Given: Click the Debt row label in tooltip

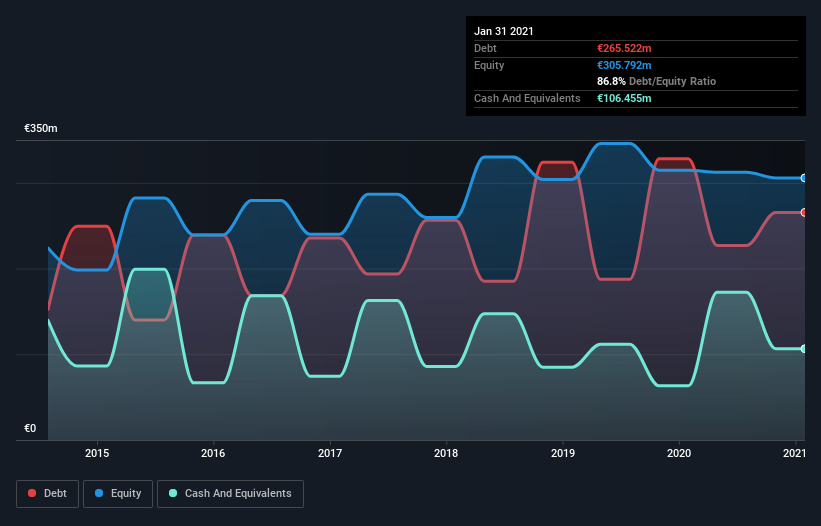Looking at the screenshot, I should pyautogui.click(x=485, y=49).
